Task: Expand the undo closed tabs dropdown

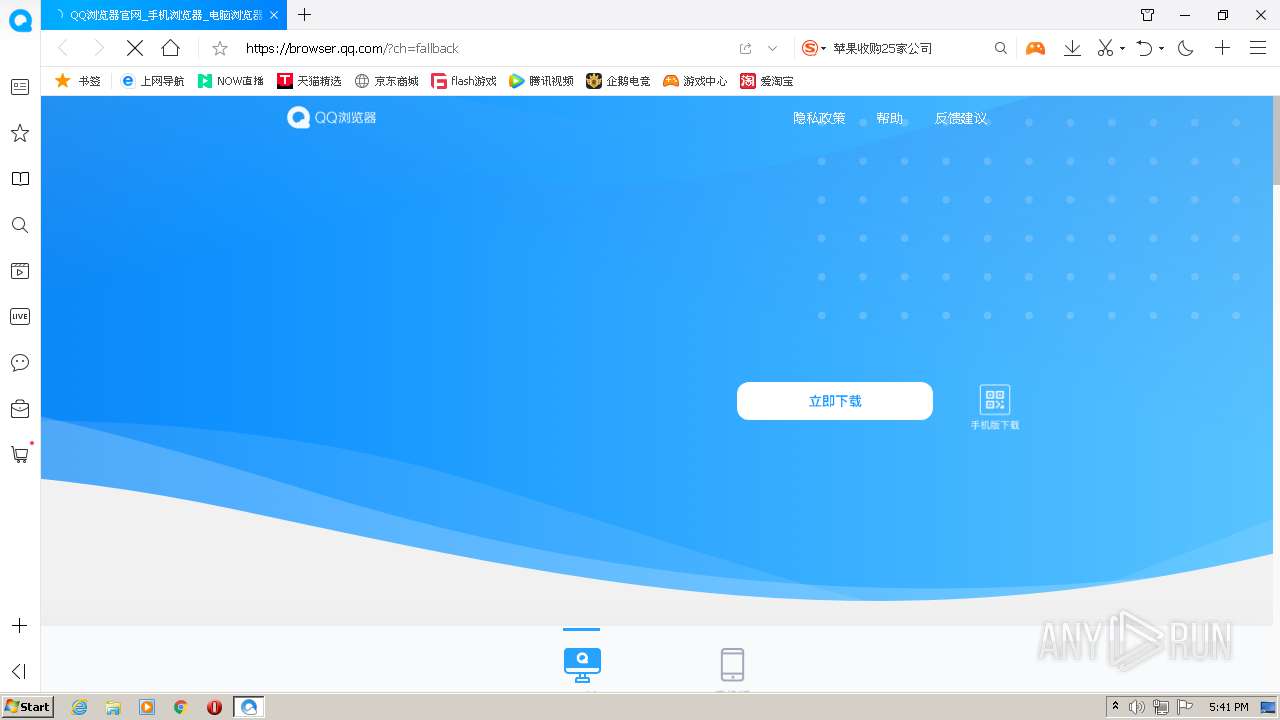Action: [1161, 48]
